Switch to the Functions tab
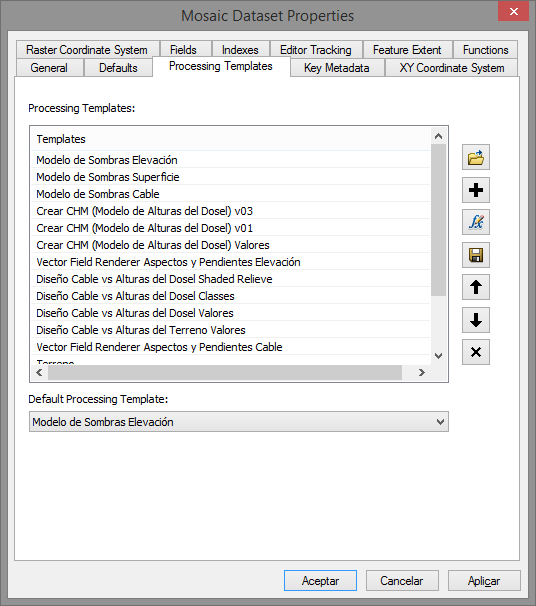The height and width of the screenshot is (606, 536). (485, 50)
